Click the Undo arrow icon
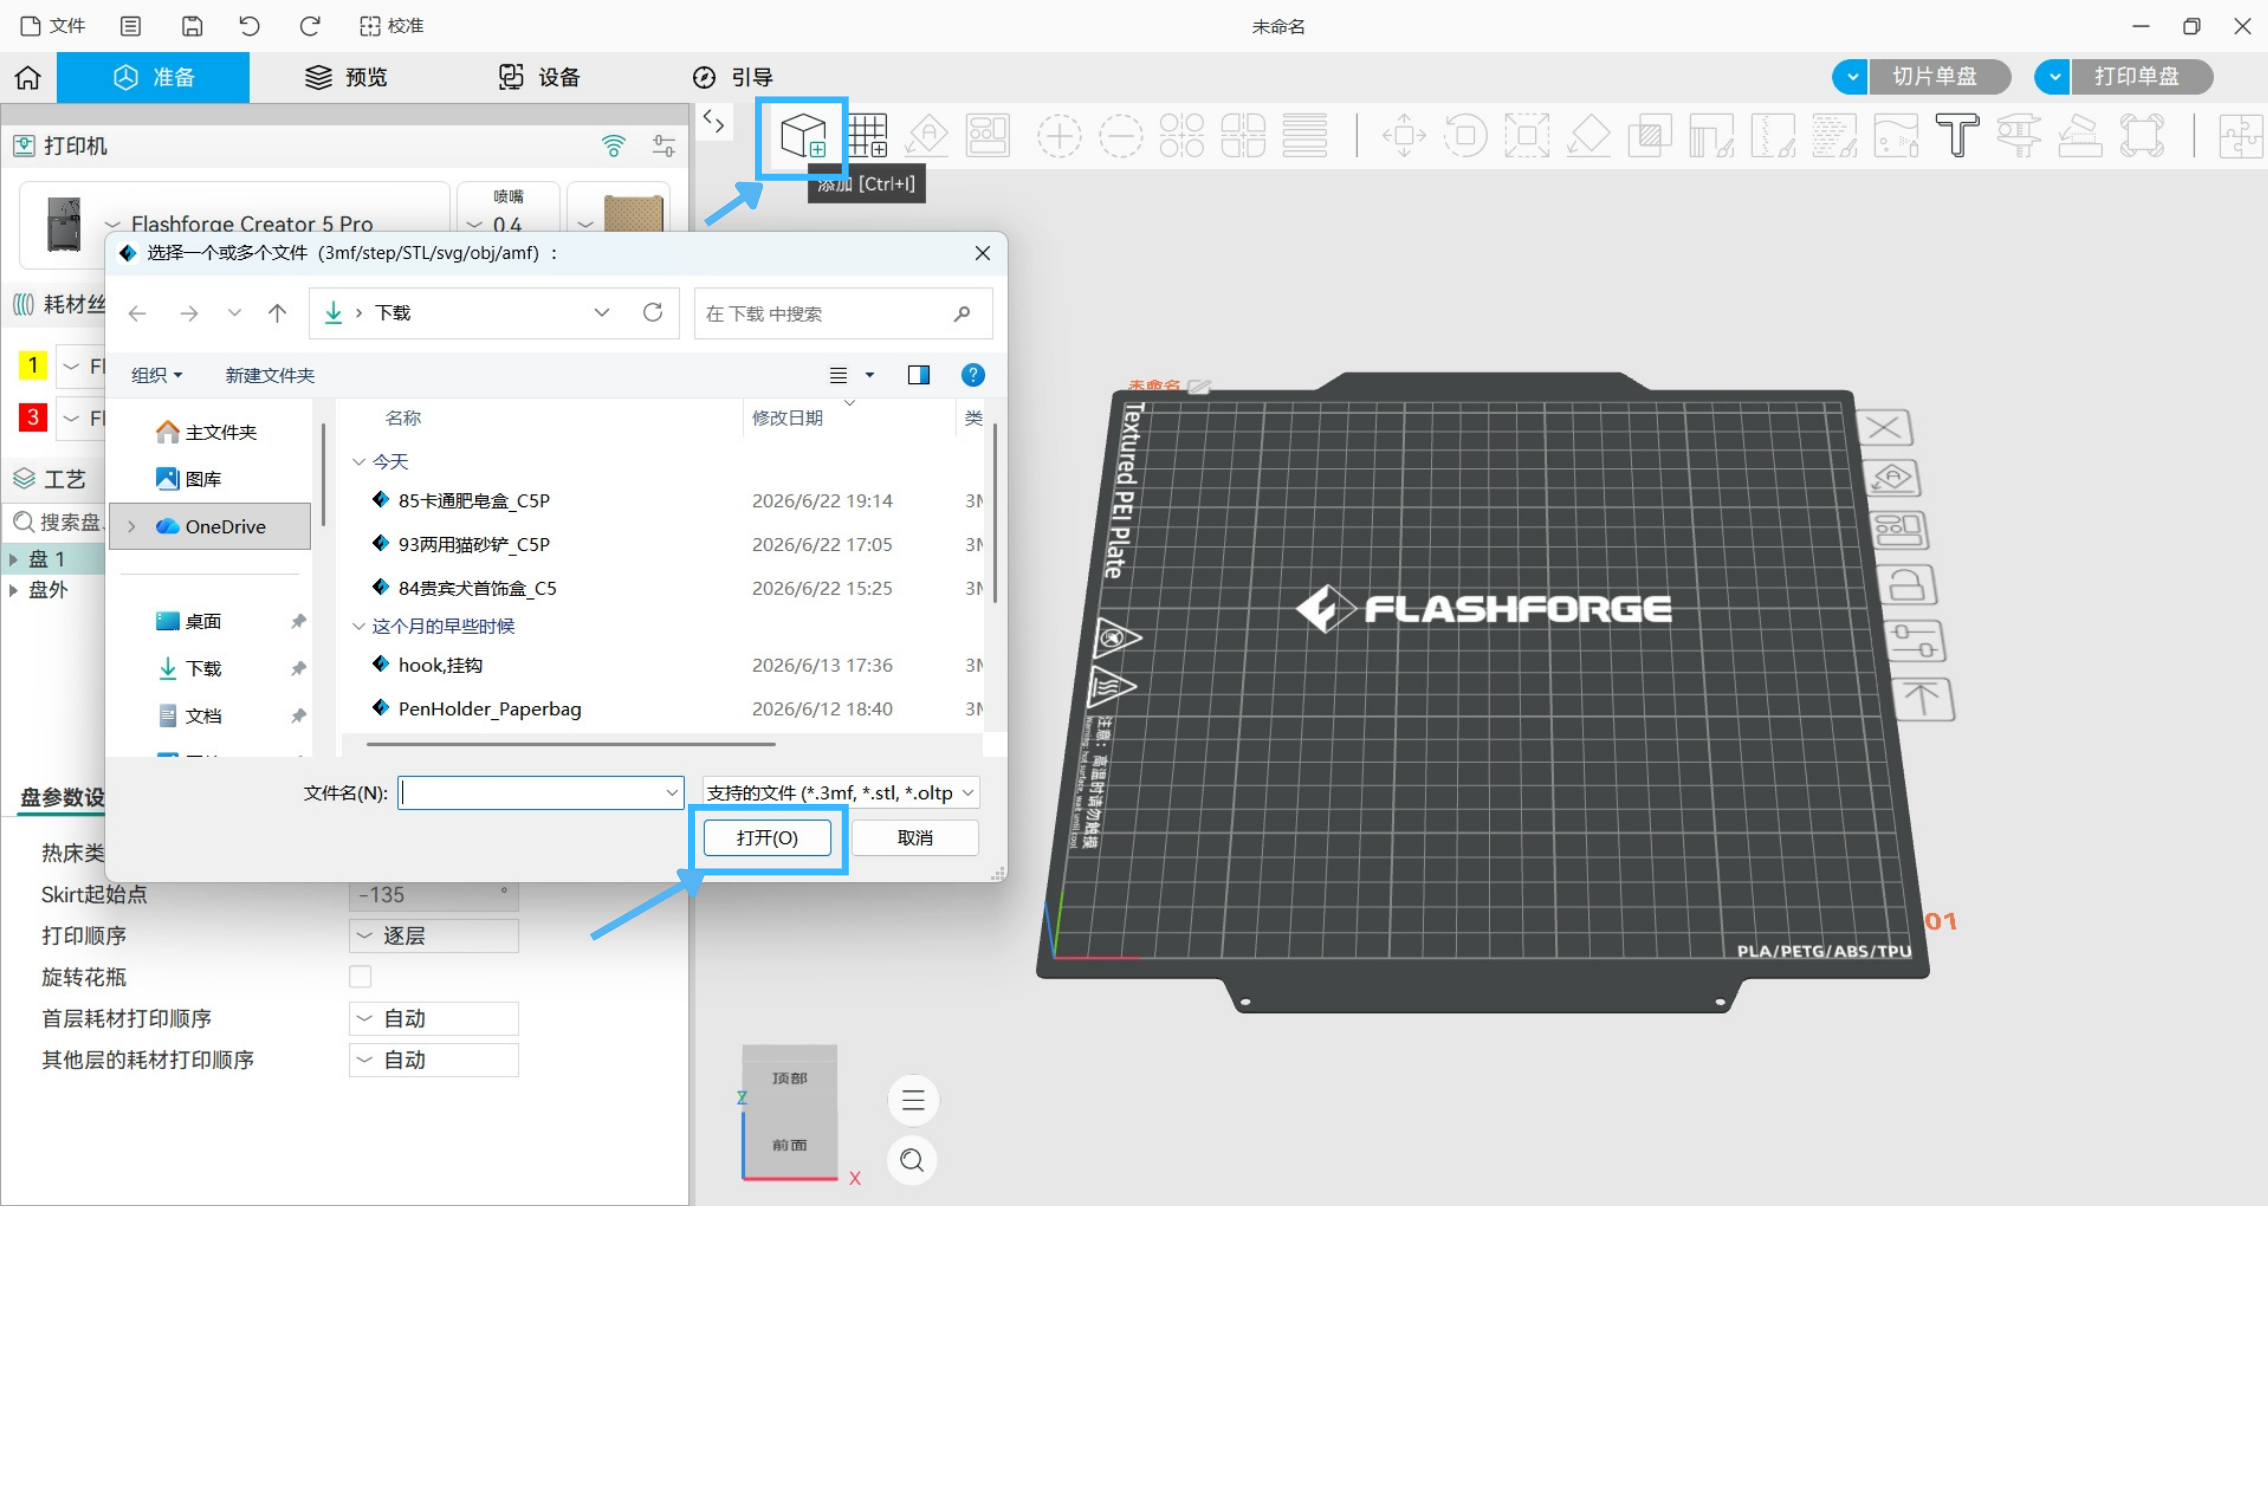Image resolution: width=2268 pixels, height=1512 pixels. pos(250,26)
